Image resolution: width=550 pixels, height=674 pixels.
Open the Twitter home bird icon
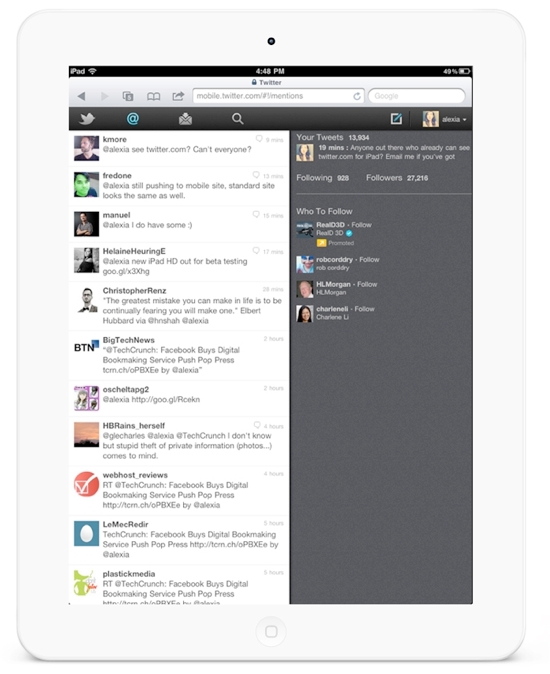point(87,119)
